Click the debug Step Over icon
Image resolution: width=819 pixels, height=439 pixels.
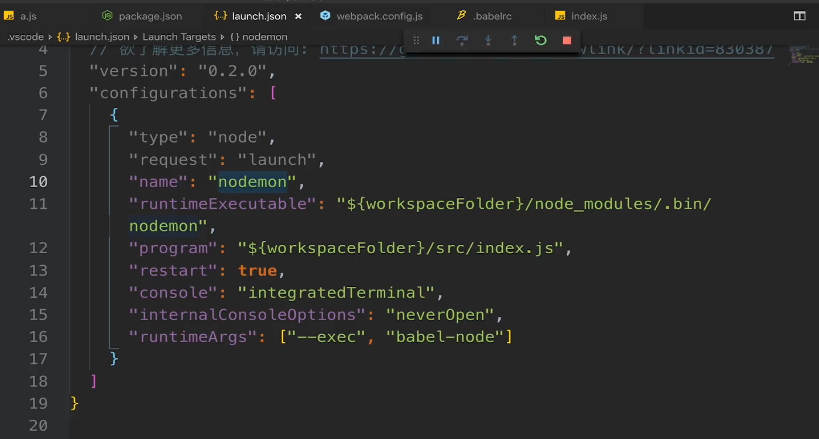point(462,40)
